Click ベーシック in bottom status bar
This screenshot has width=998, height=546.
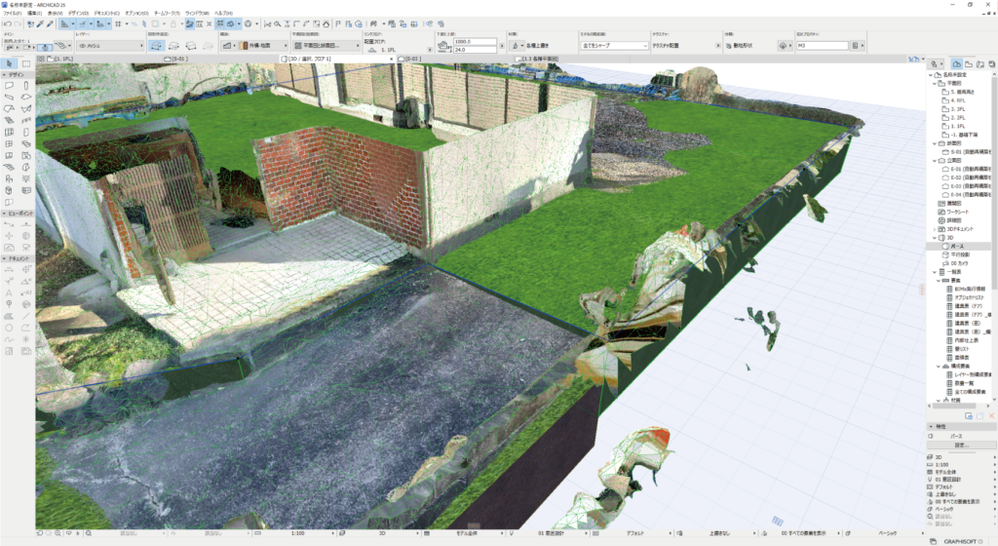coord(888,533)
